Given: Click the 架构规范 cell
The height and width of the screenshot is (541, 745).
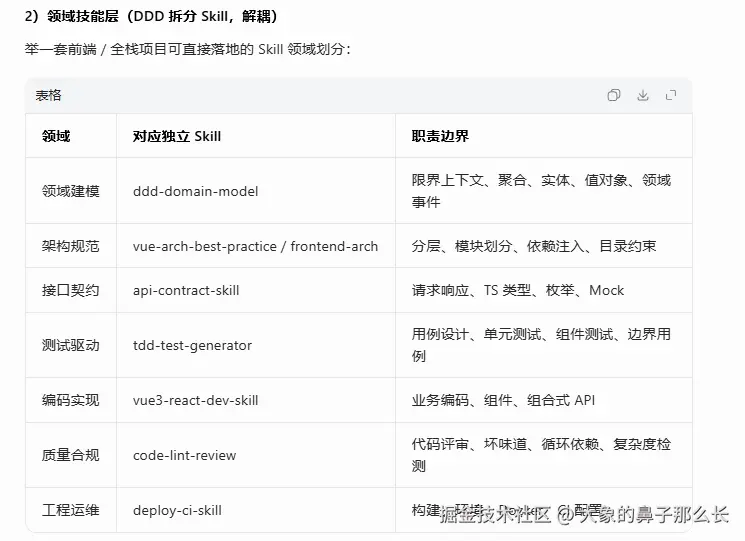Looking at the screenshot, I should tap(71, 246).
